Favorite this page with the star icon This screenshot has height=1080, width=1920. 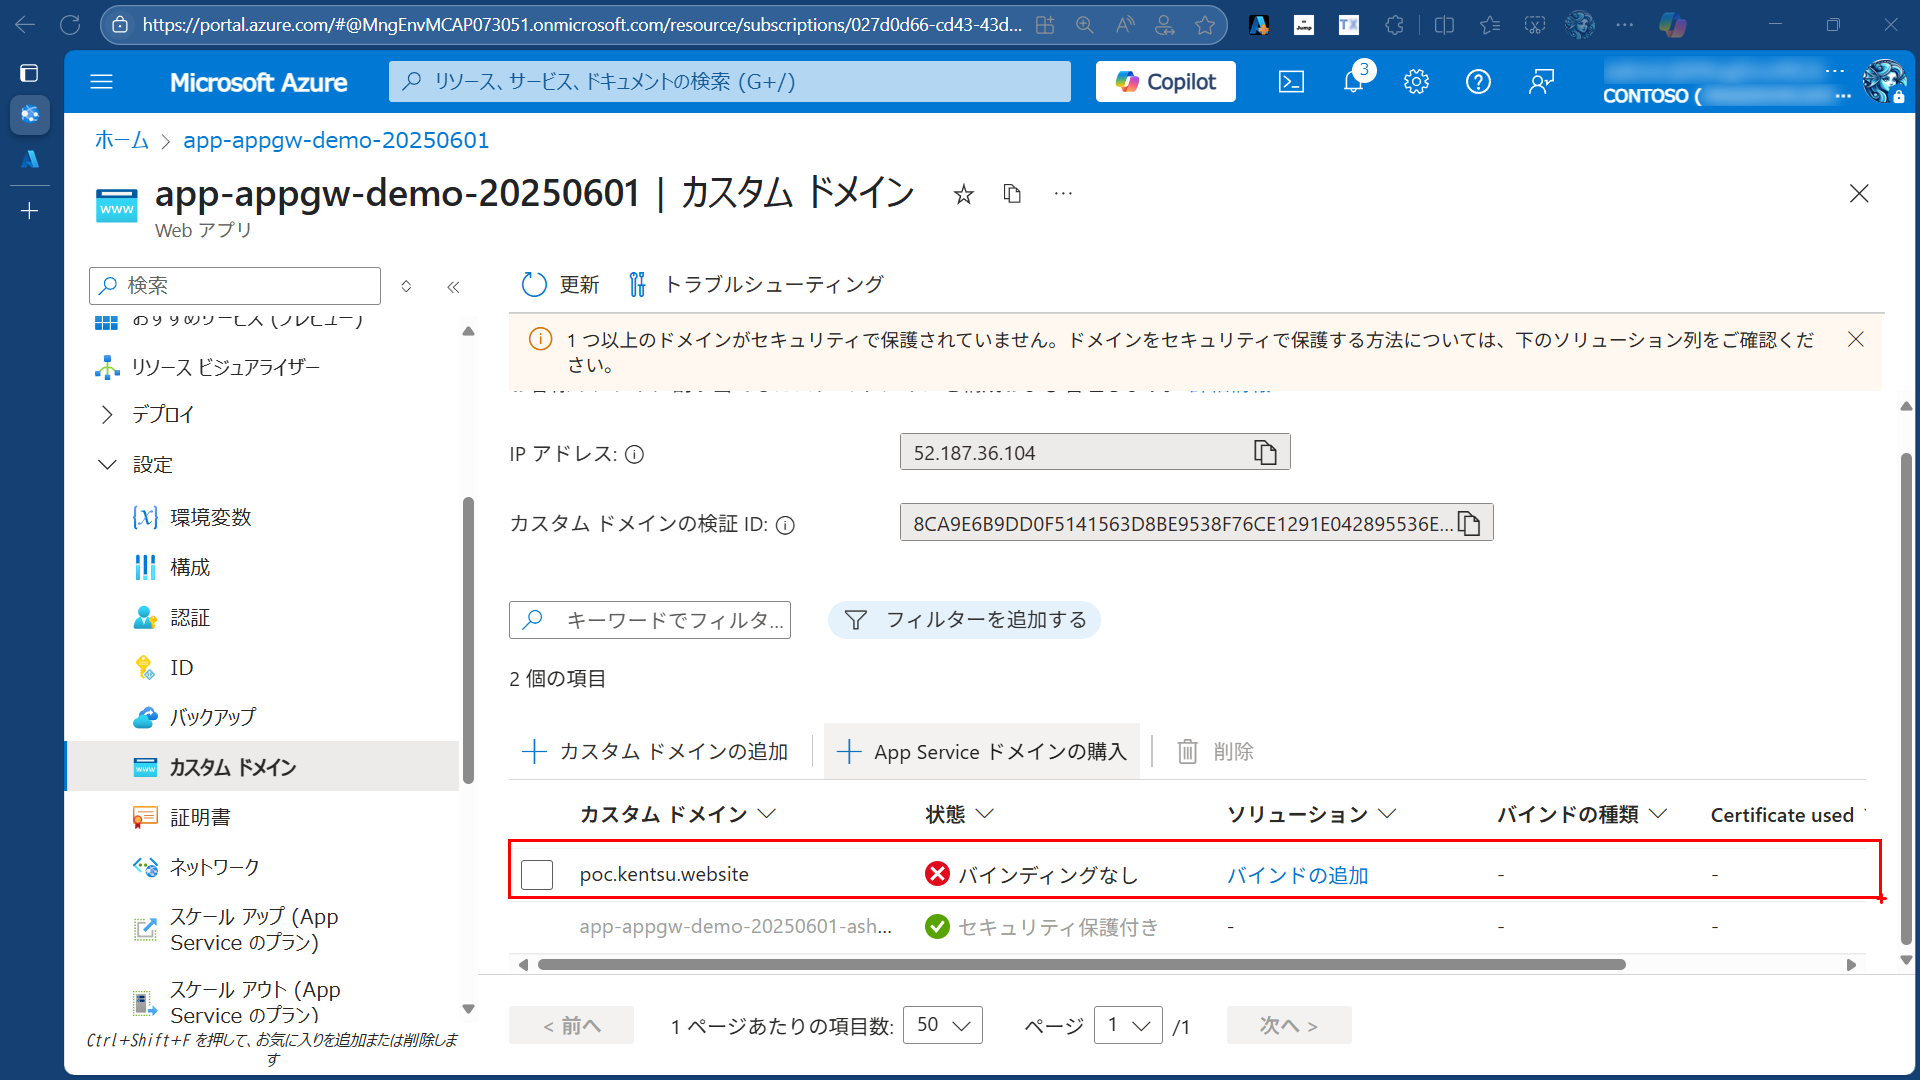[963, 194]
